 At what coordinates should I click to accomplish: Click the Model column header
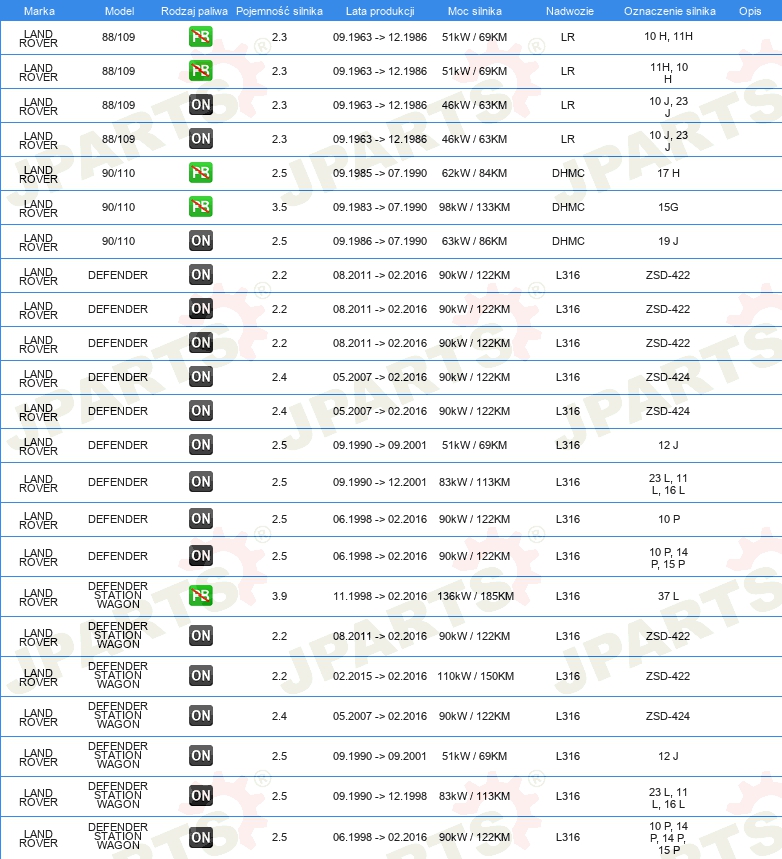[119, 11]
